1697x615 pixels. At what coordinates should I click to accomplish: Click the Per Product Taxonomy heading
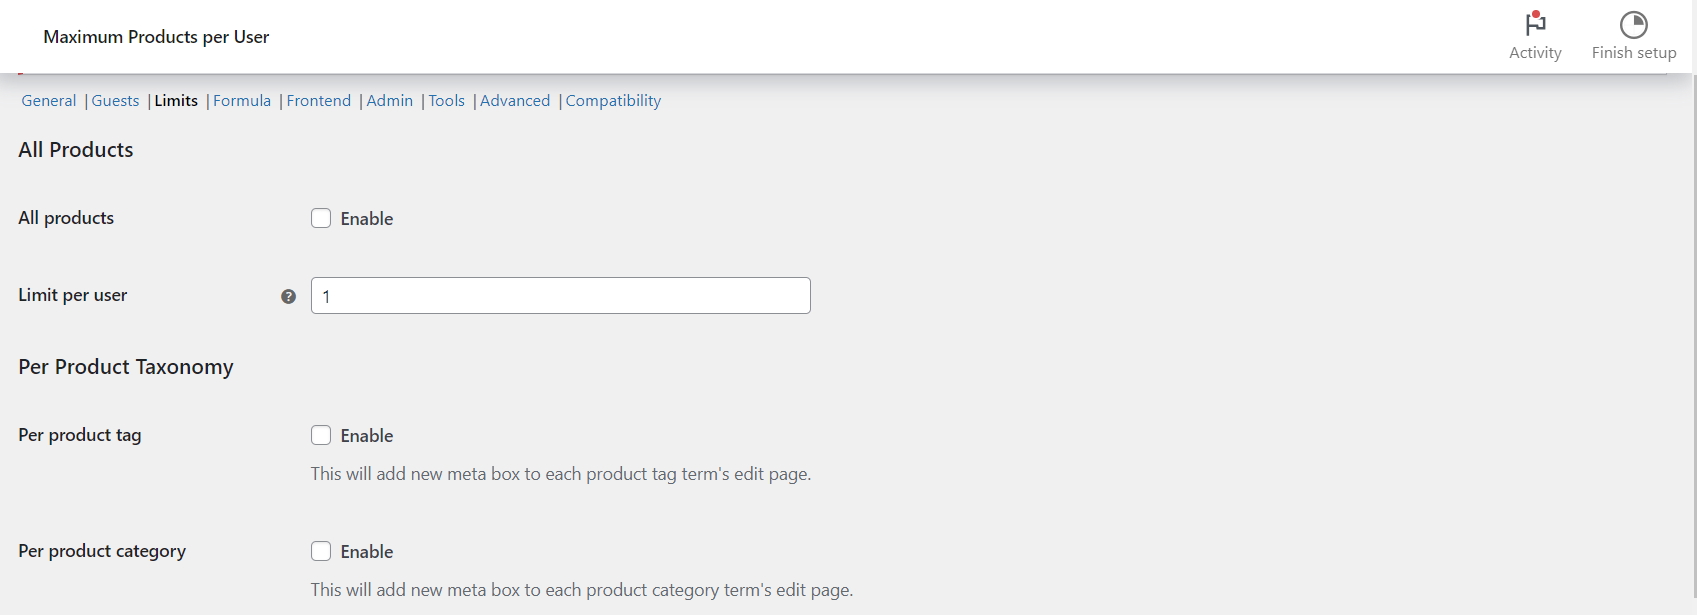[126, 367]
